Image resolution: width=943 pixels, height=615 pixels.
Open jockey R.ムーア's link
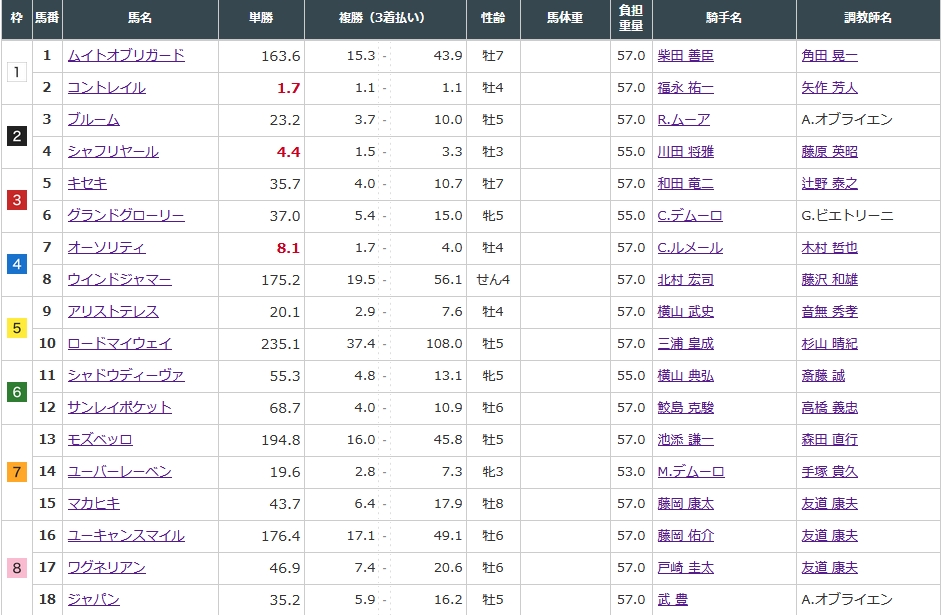684,120
